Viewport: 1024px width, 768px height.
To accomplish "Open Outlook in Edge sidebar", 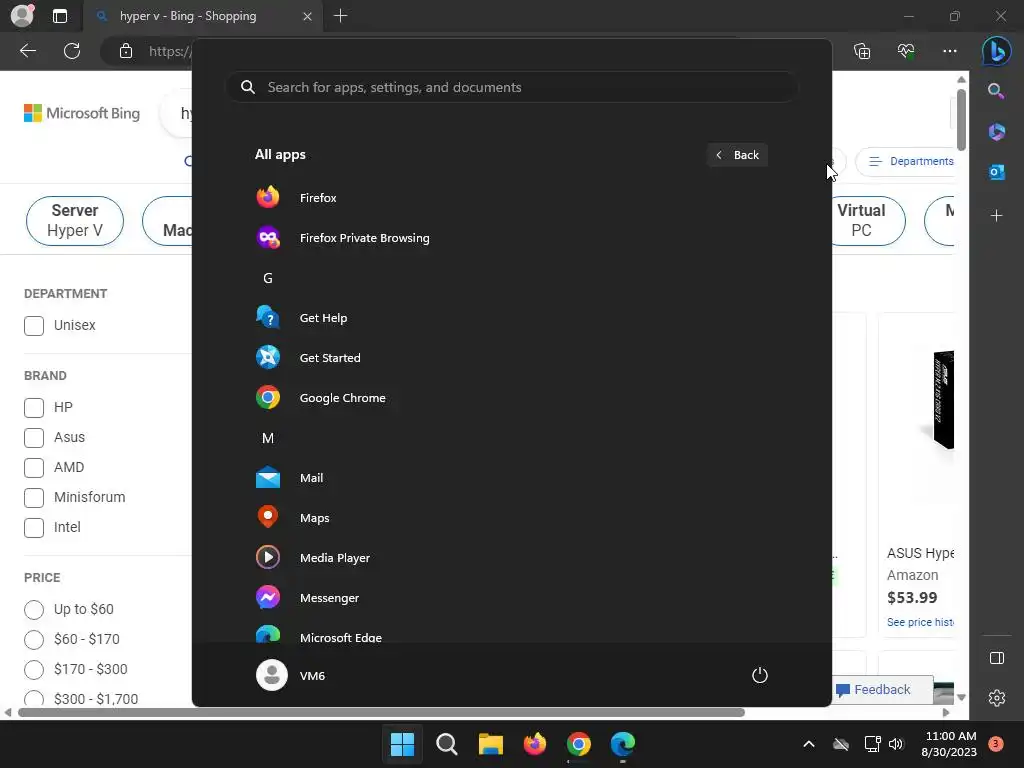I will pyautogui.click(x=997, y=172).
